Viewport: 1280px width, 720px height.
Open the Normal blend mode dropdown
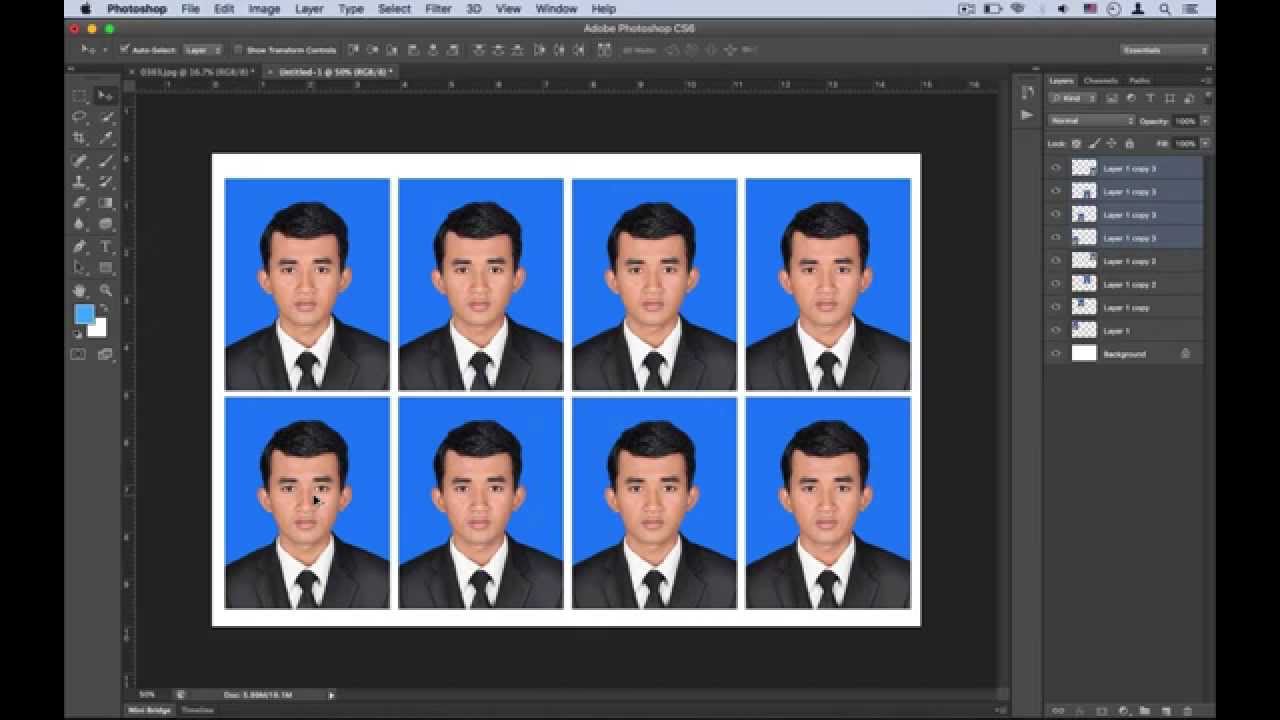[x=1092, y=120]
